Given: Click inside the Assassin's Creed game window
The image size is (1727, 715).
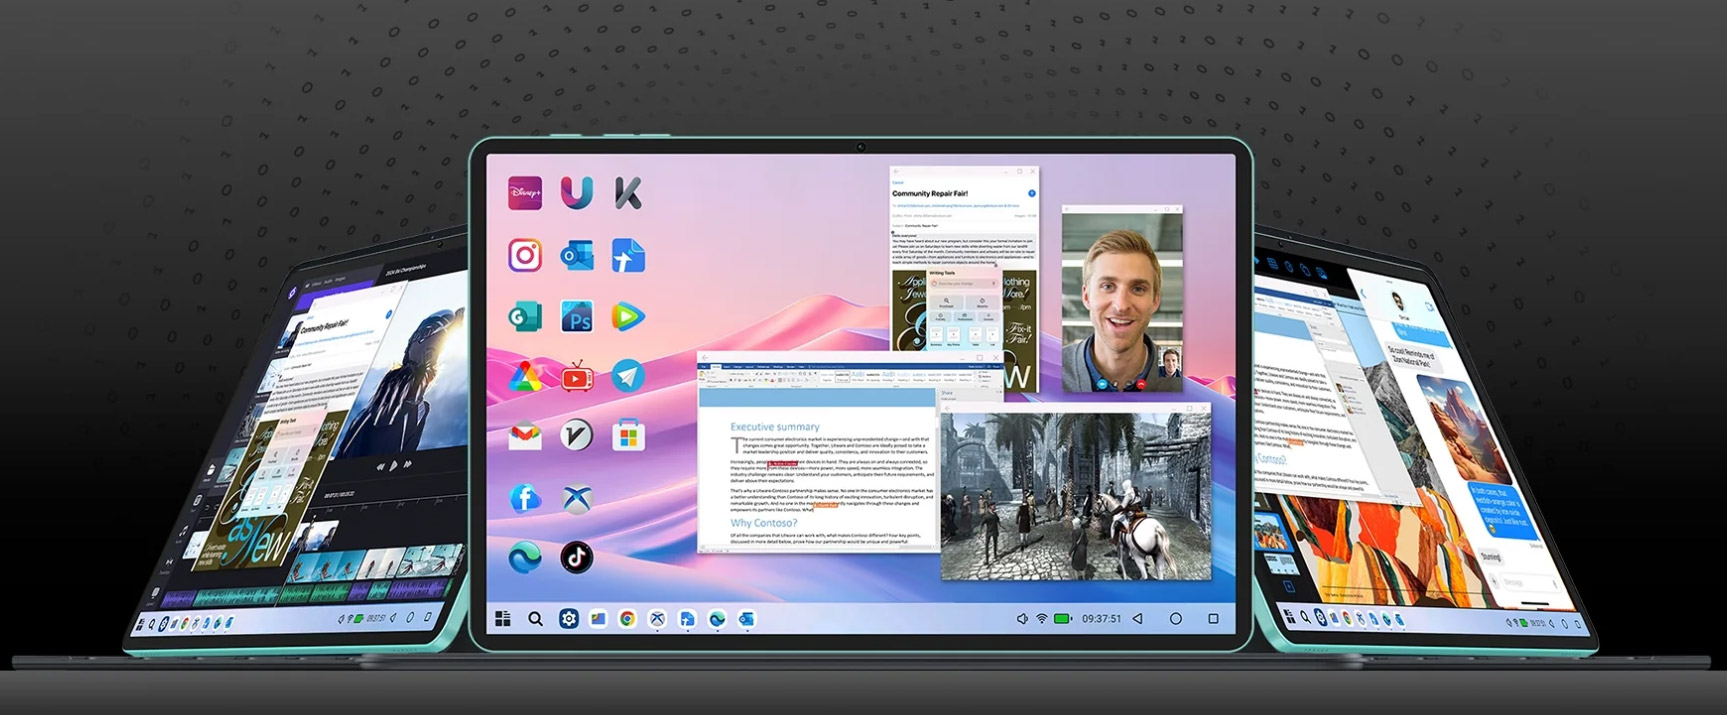Looking at the screenshot, I should (1076, 497).
